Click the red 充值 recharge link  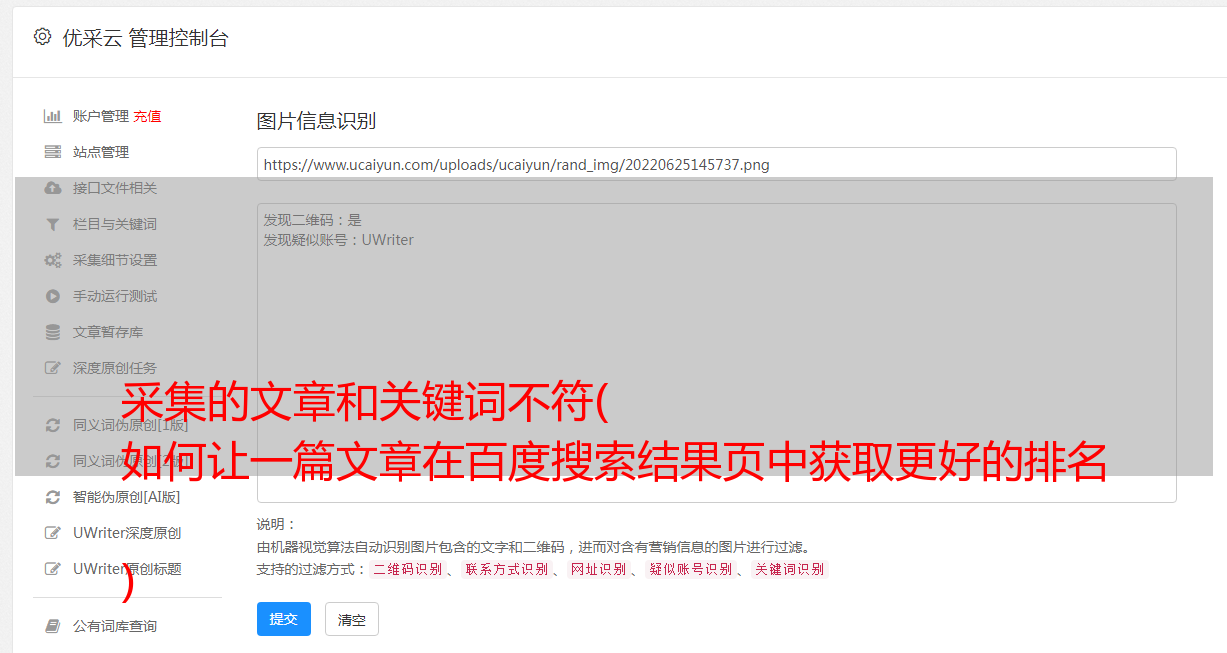147,116
